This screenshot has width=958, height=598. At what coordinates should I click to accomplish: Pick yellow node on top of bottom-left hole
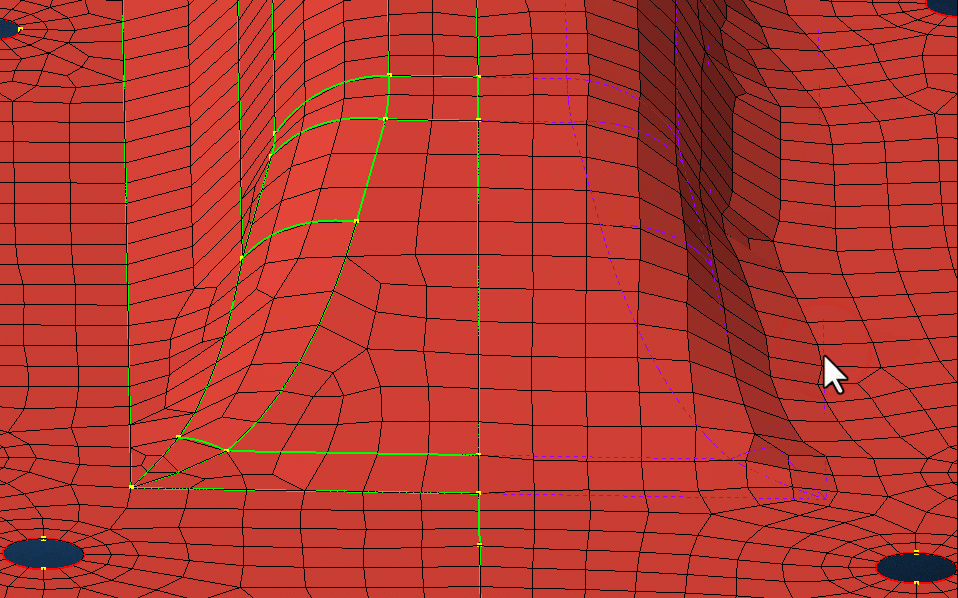pos(43,539)
